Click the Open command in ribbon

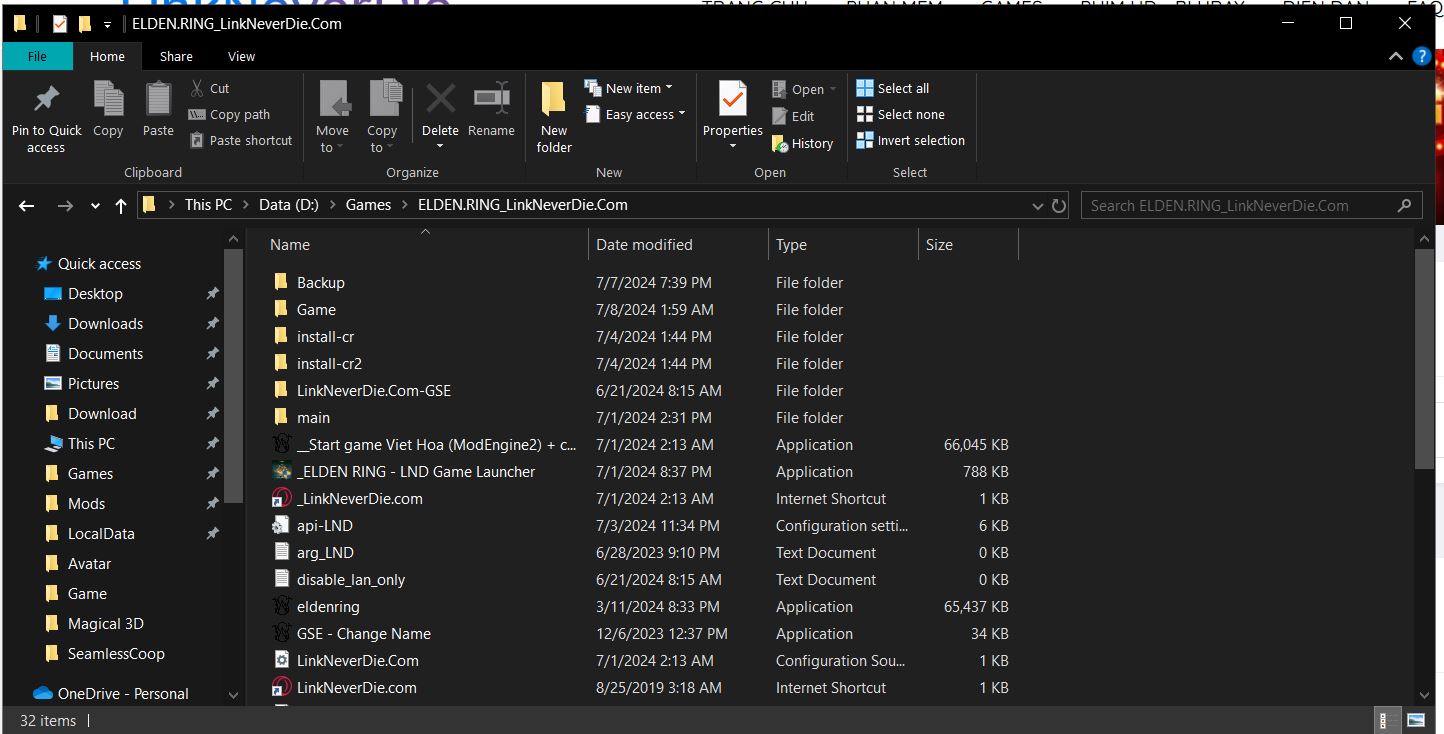point(804,89)
